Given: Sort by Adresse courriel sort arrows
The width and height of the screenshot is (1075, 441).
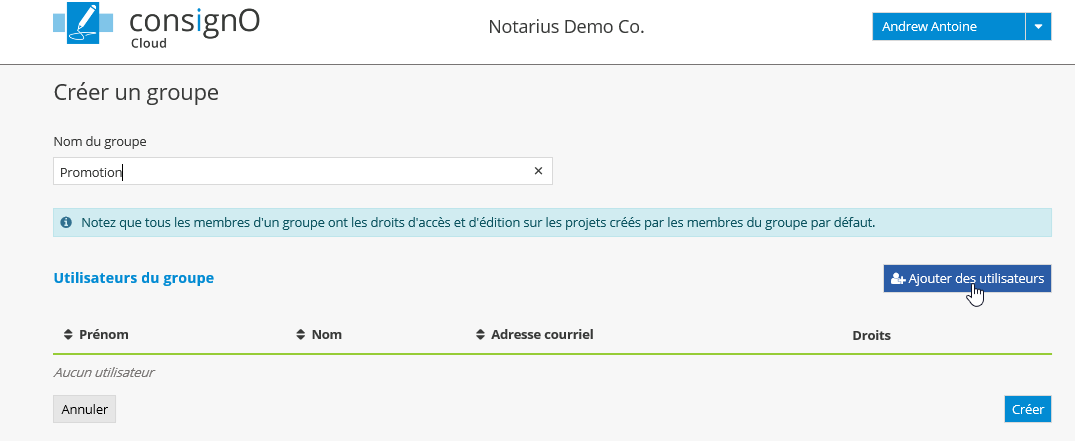Looking at the screenshot, I should click(x=481, y=334).
